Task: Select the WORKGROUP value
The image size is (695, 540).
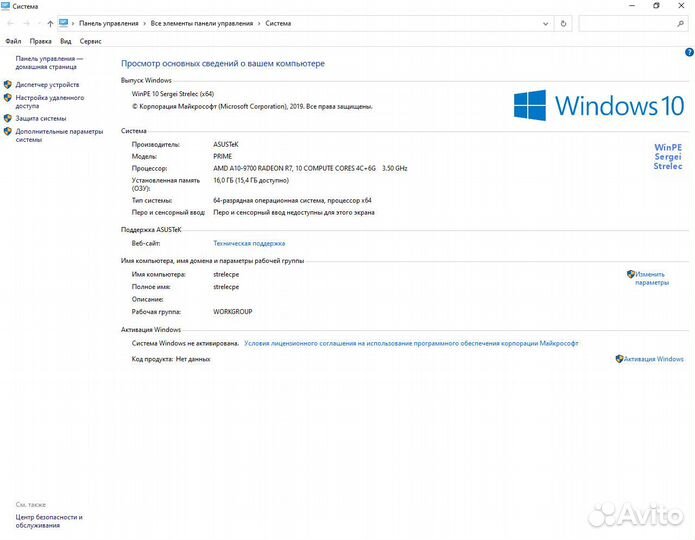Action: click(x=233, y=312)
